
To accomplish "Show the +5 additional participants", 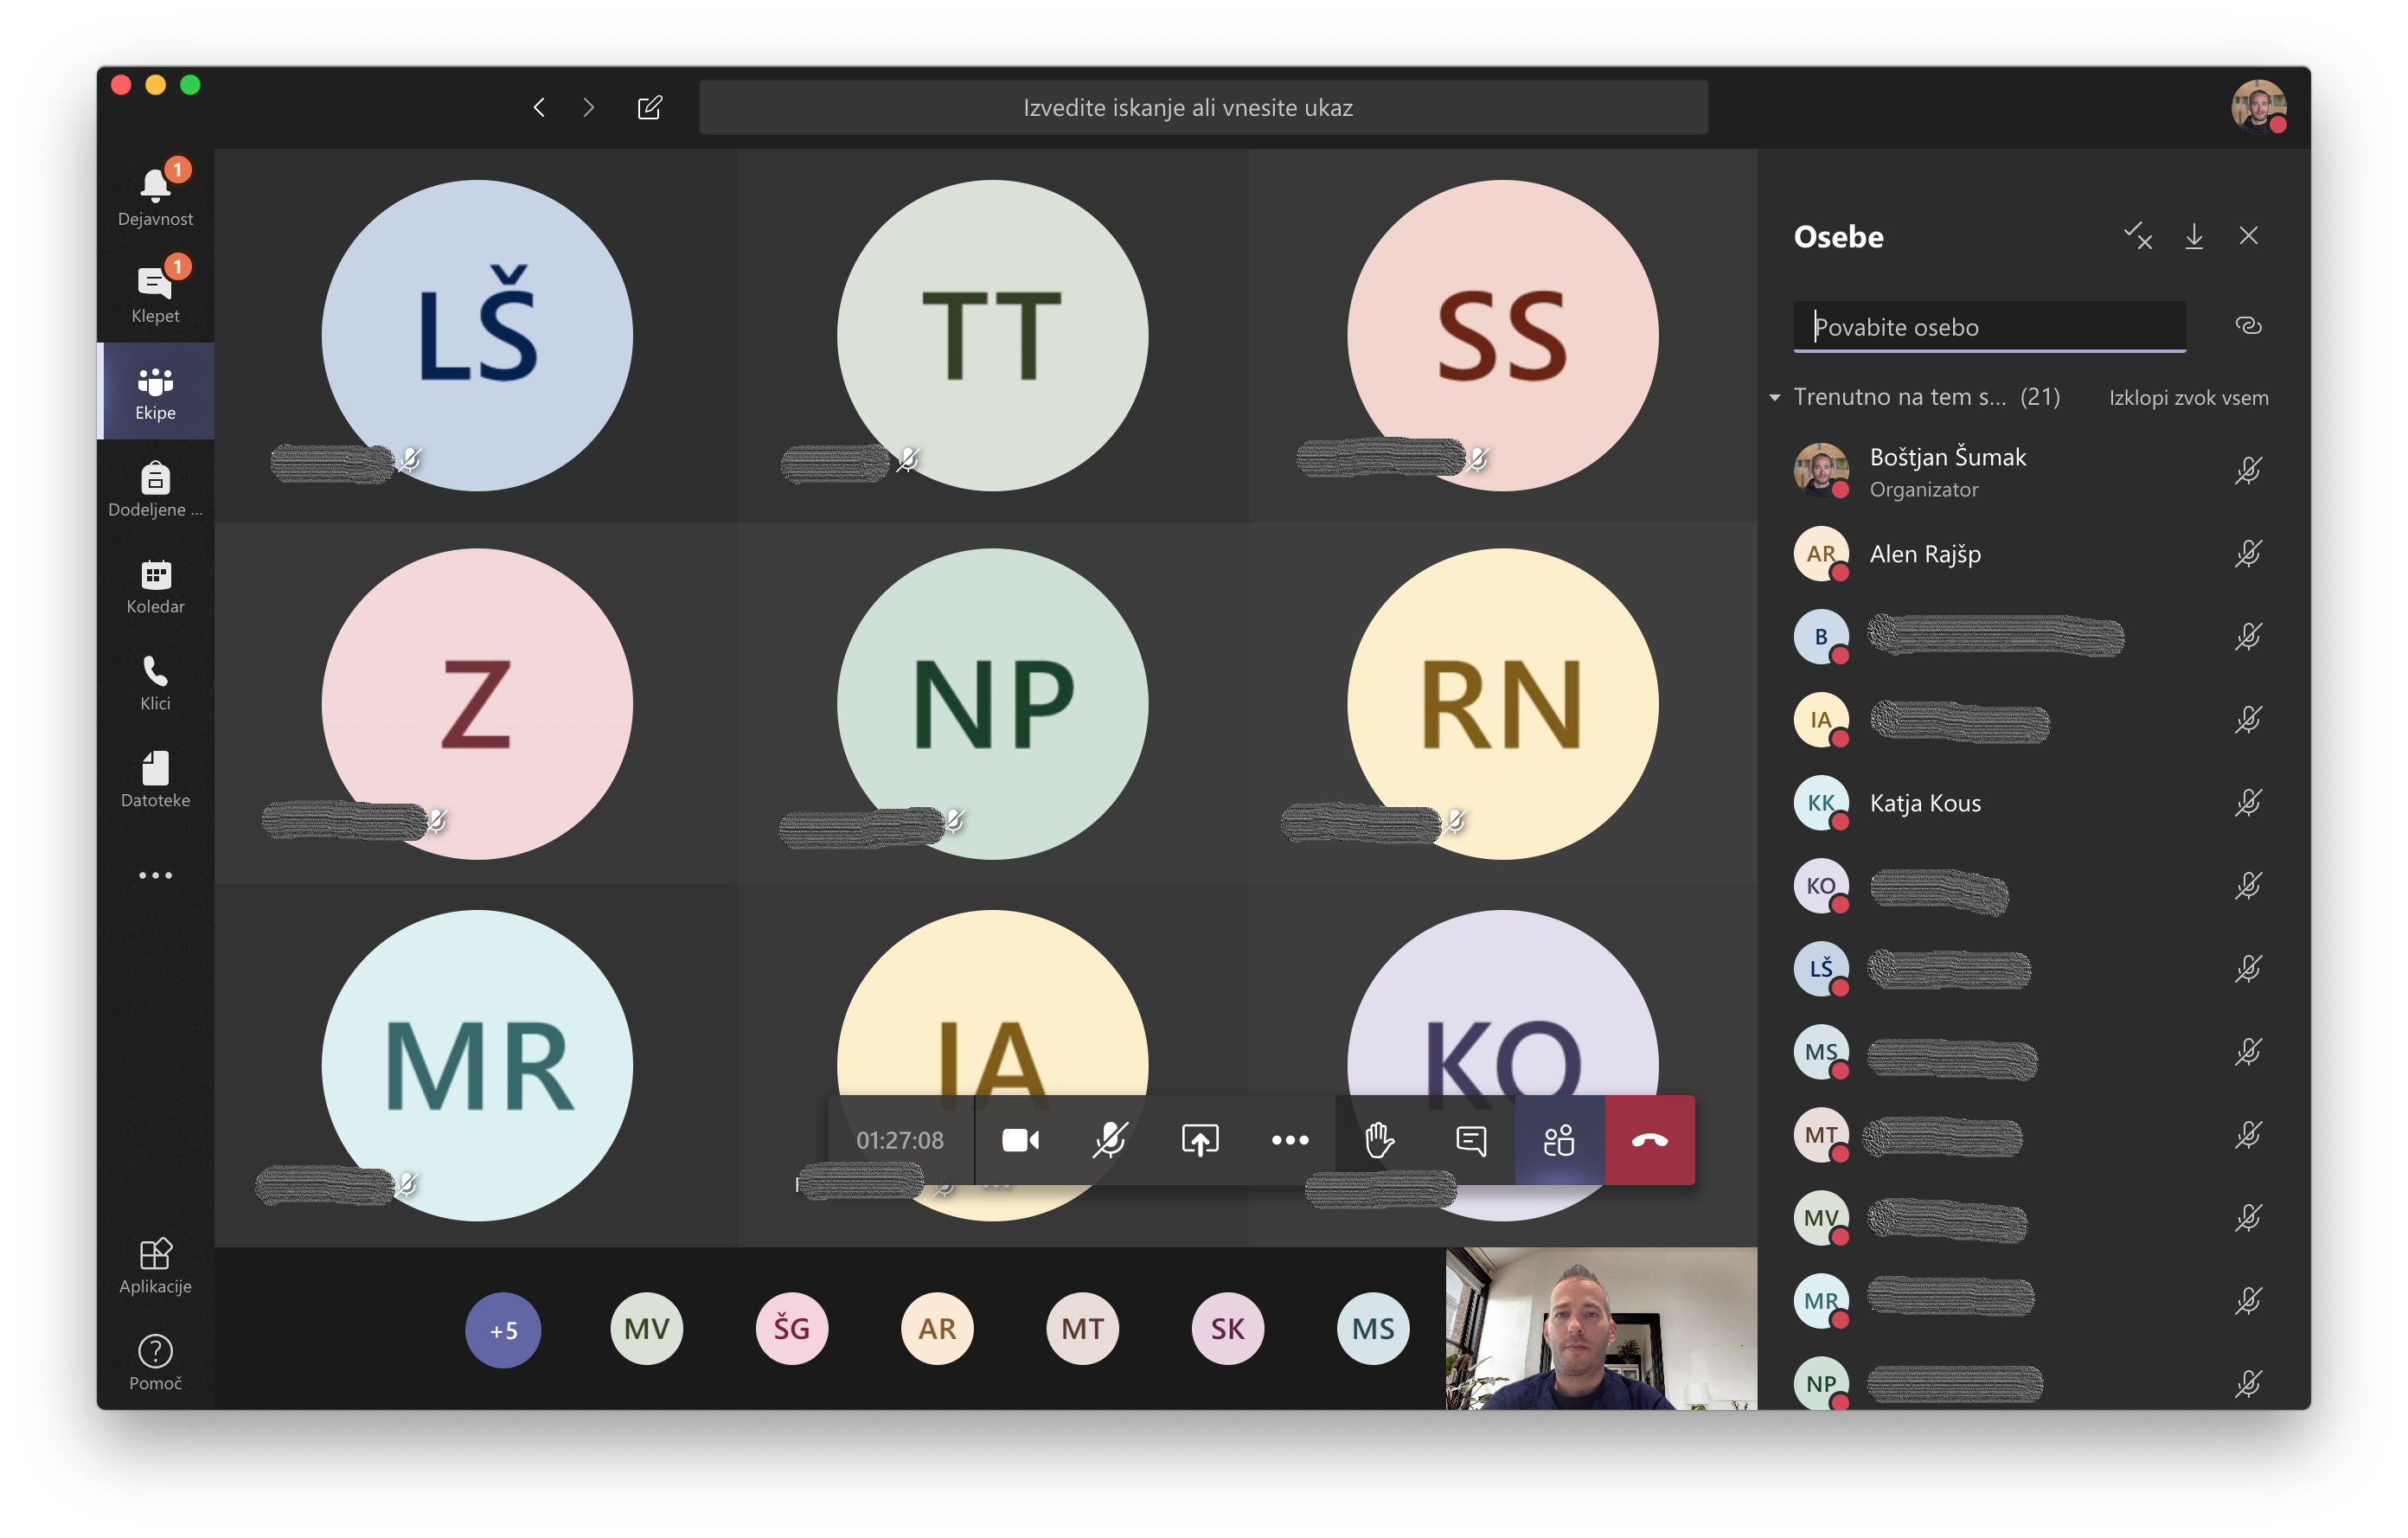I will 502,1329.
